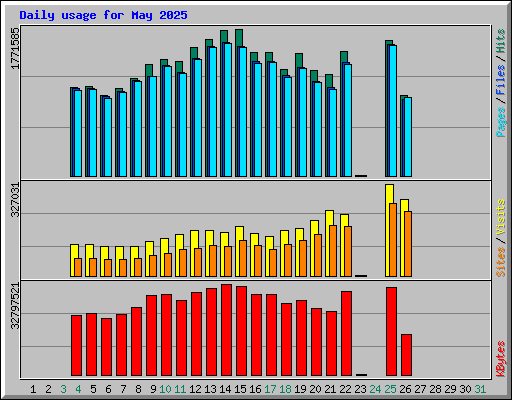Viewport: 512px width, 400px height.
Task: Click day label 7 on the x-axis
Action: (123, 389)
